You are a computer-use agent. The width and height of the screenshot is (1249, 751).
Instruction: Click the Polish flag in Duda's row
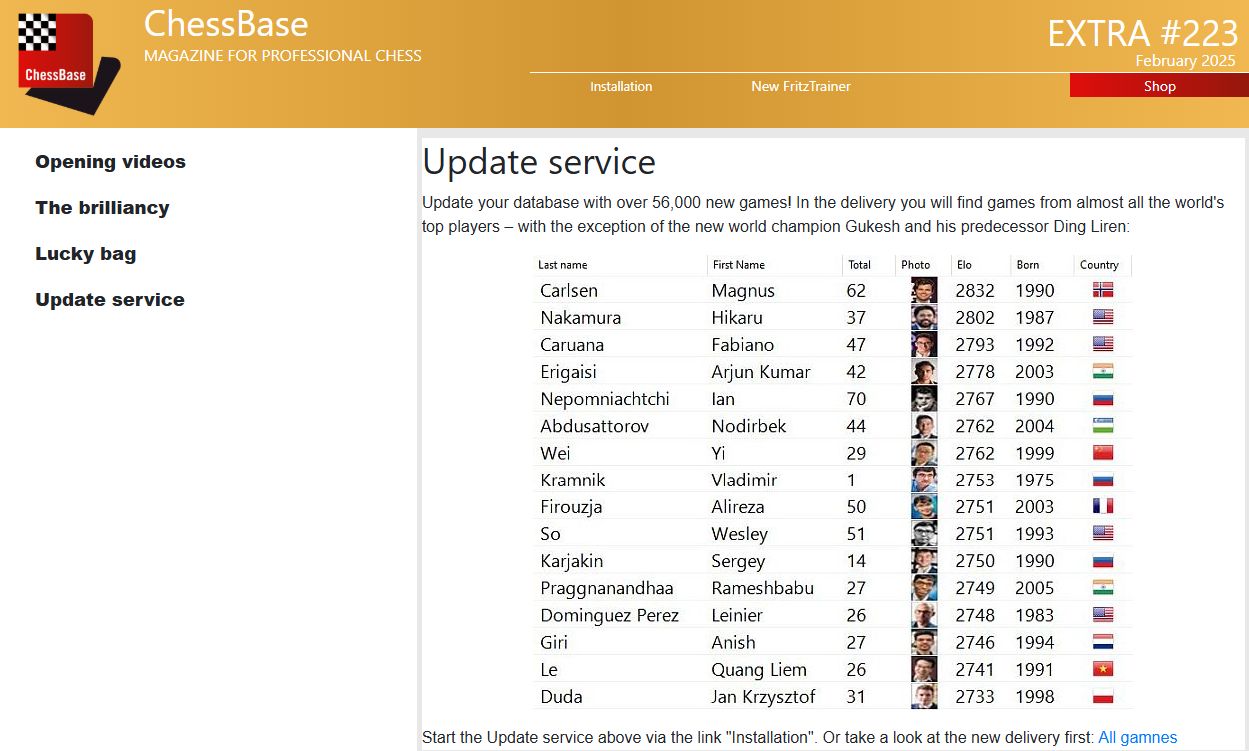(1103, 696)
